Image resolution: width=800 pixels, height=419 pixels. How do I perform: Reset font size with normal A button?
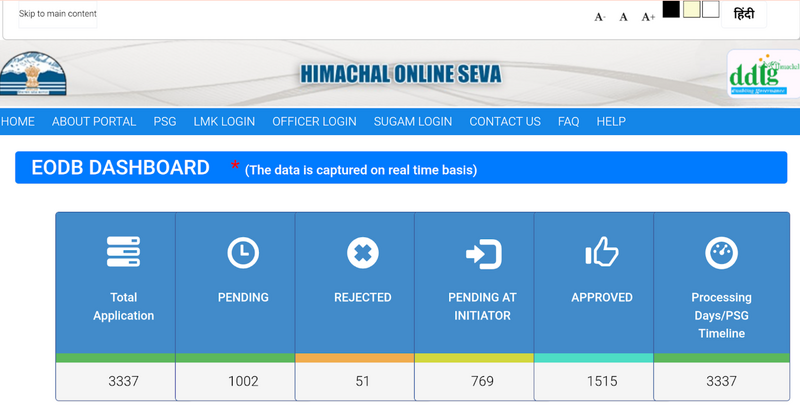pyautogui.click(x=624, y=17)
